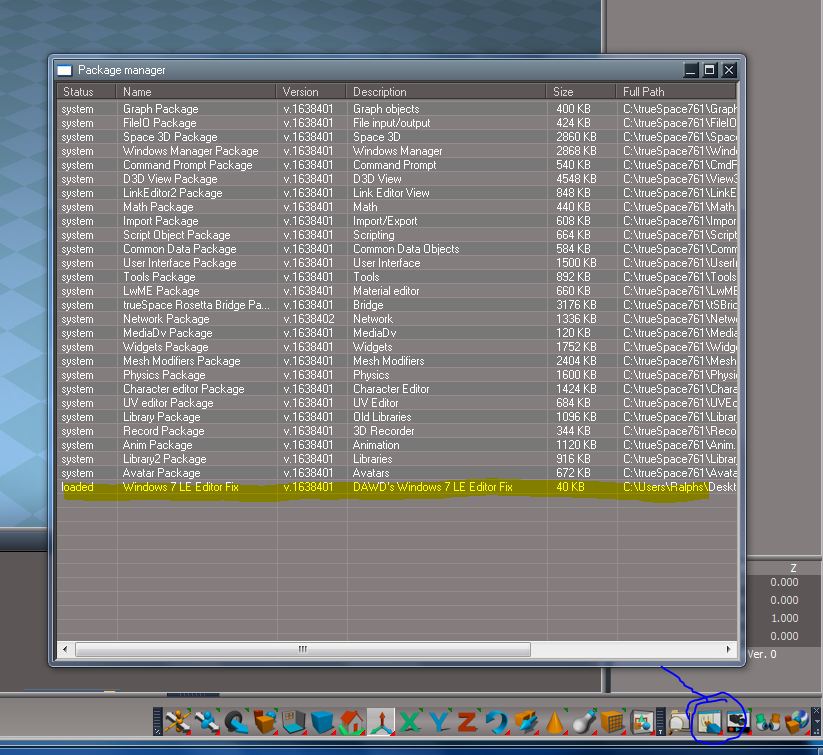
Task: Click the loaded status cell
Action: coord(77,487)
